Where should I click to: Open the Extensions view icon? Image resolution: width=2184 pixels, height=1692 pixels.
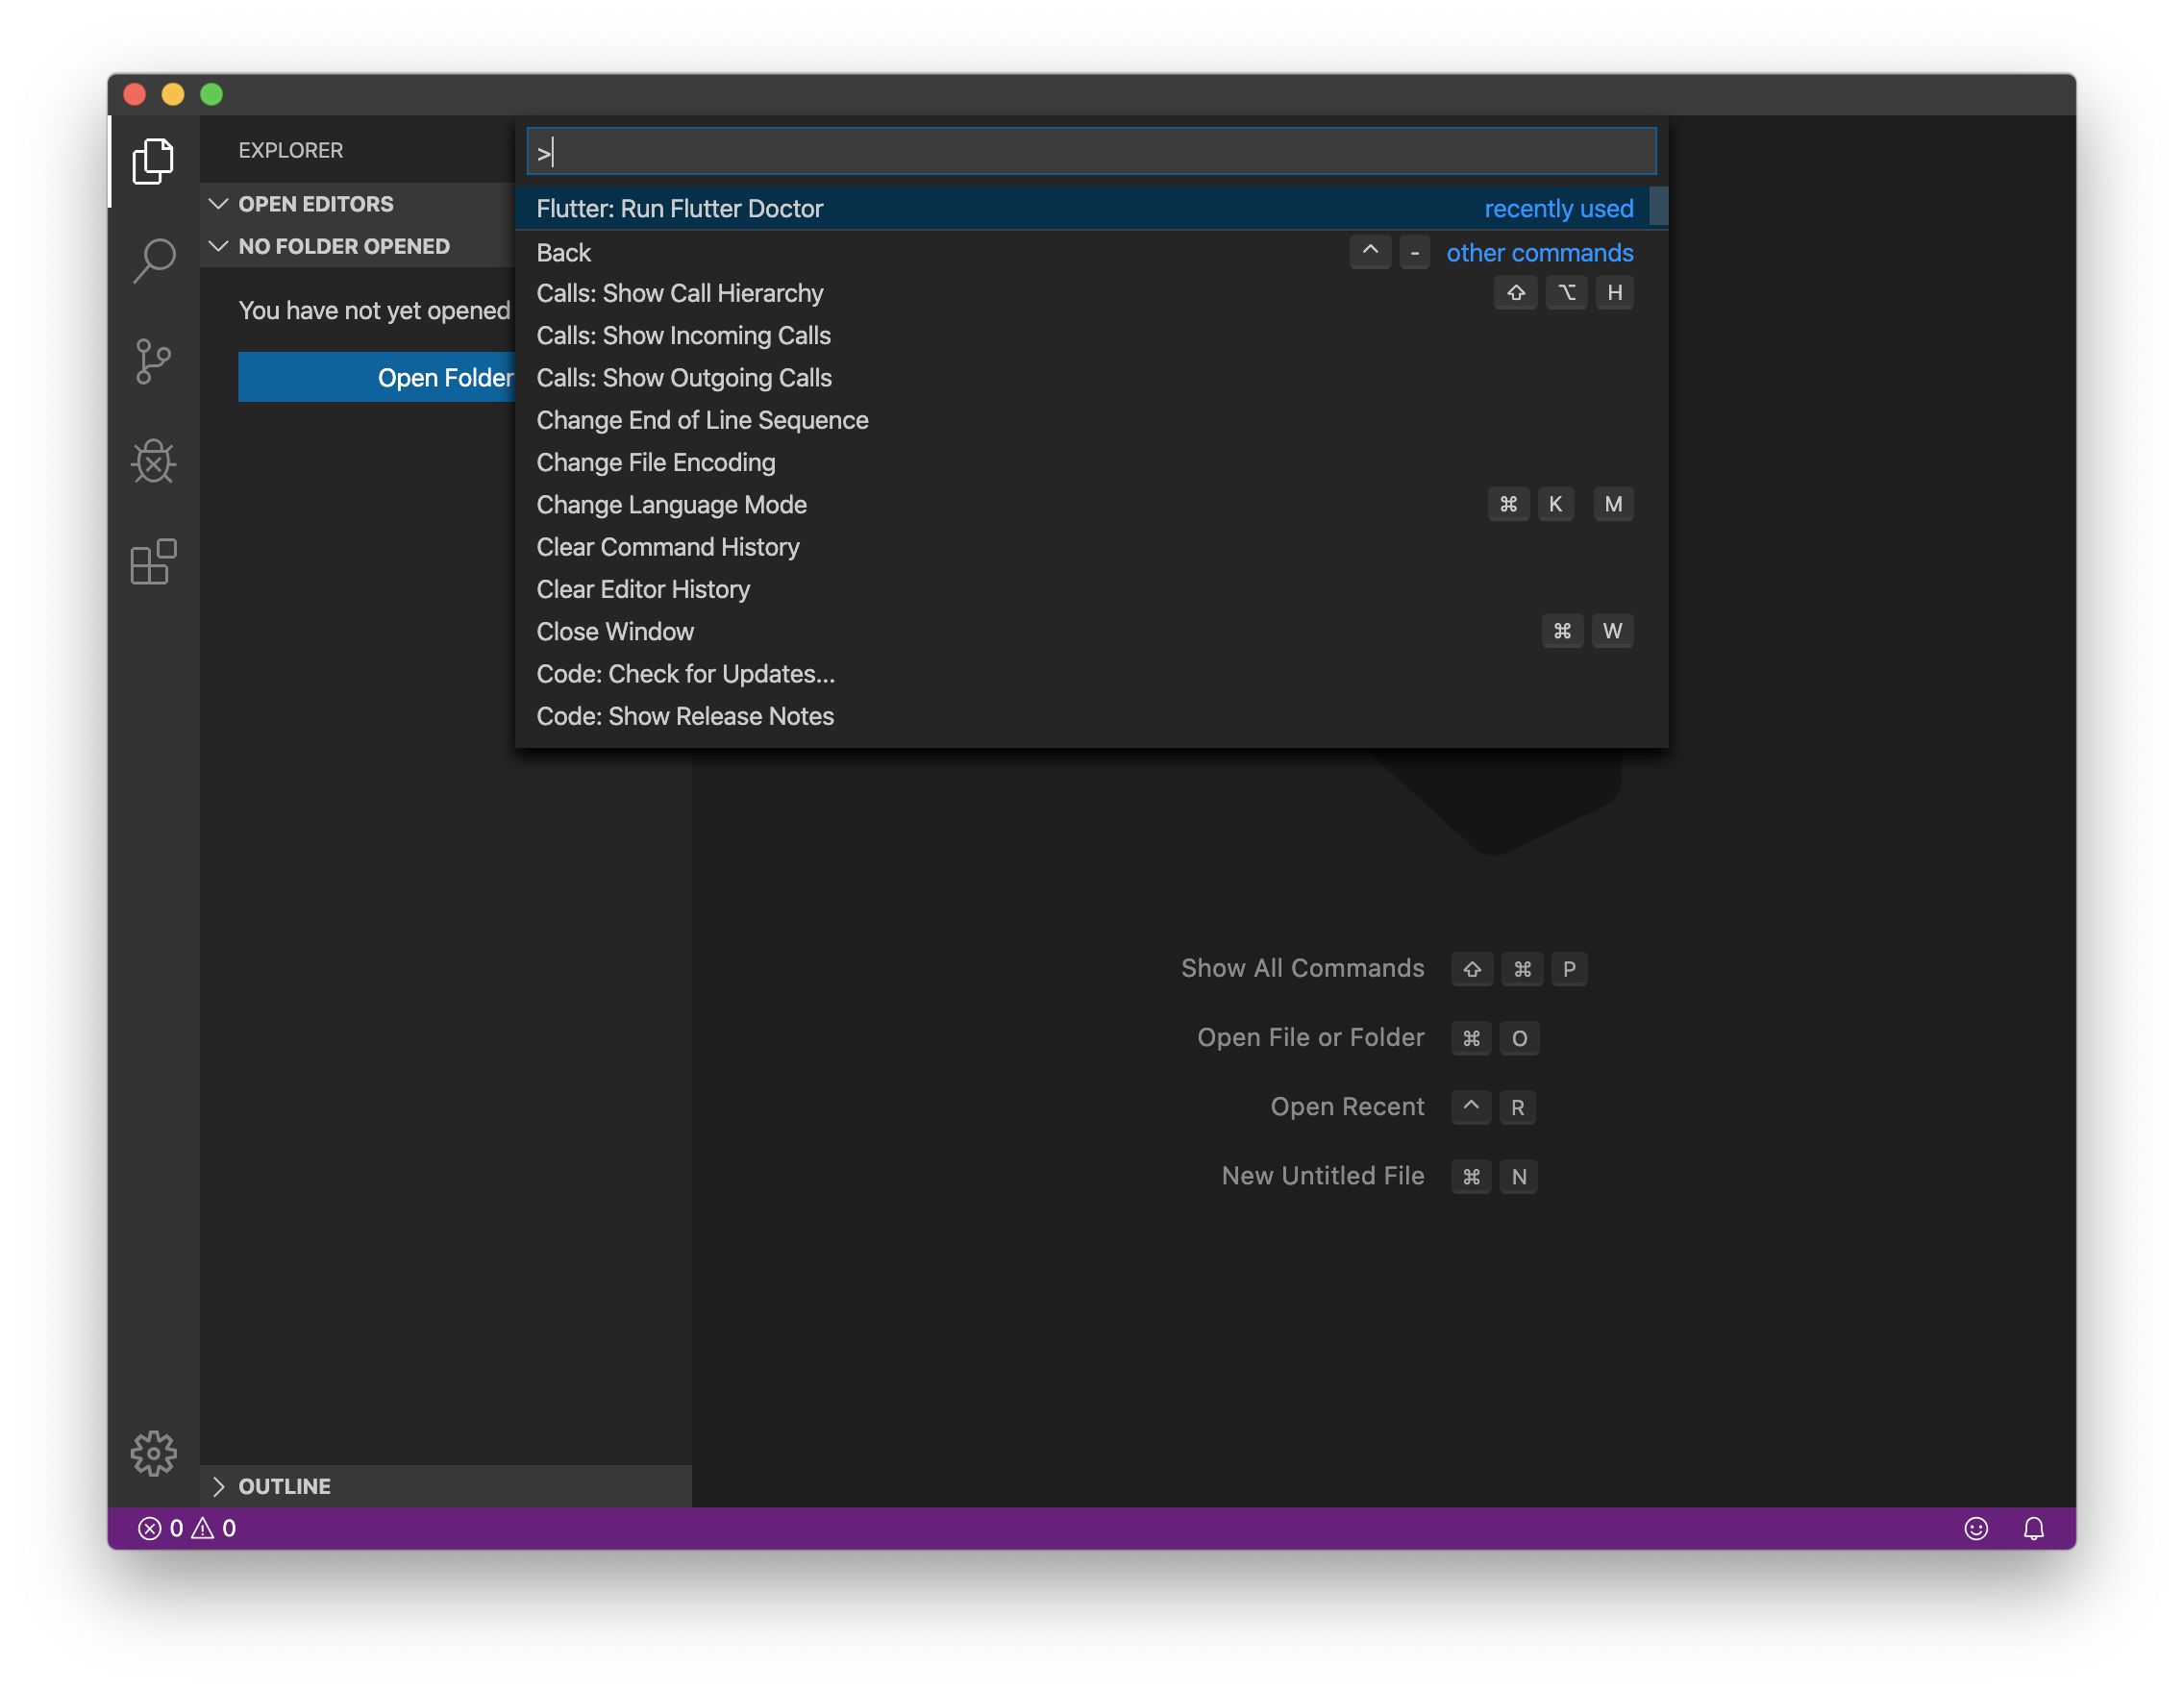pyautogui.click(x=153, y=562)
